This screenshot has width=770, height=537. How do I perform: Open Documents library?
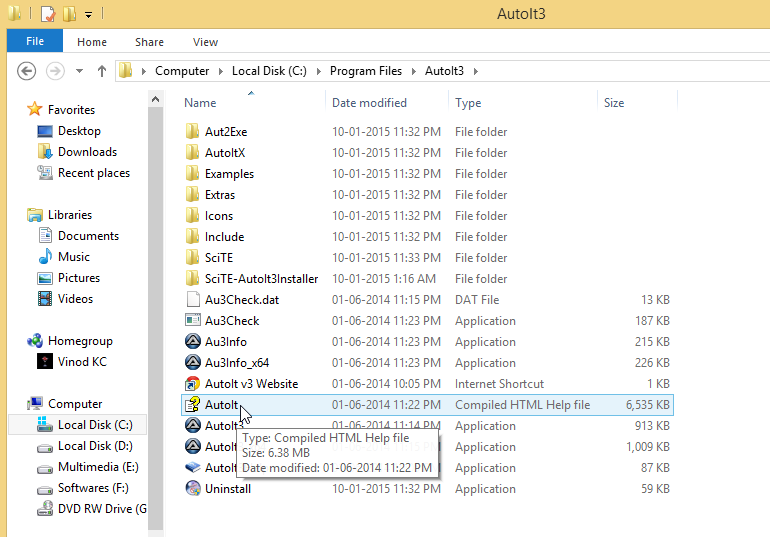[x=88, y=236]
